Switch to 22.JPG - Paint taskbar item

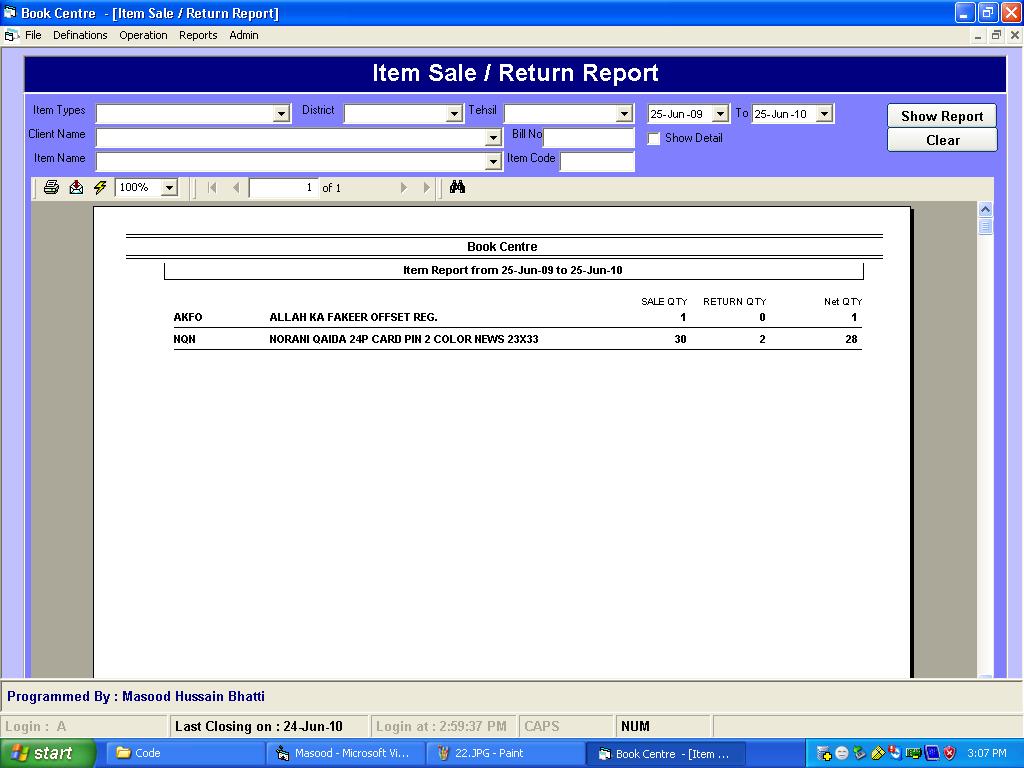505,753
